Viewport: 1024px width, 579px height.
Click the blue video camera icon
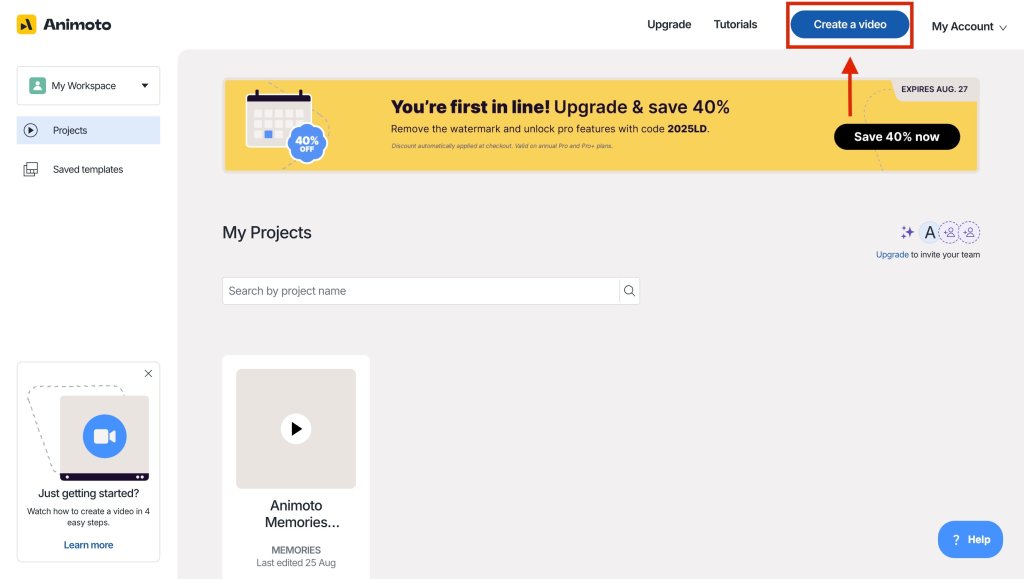tap(104, 436)
